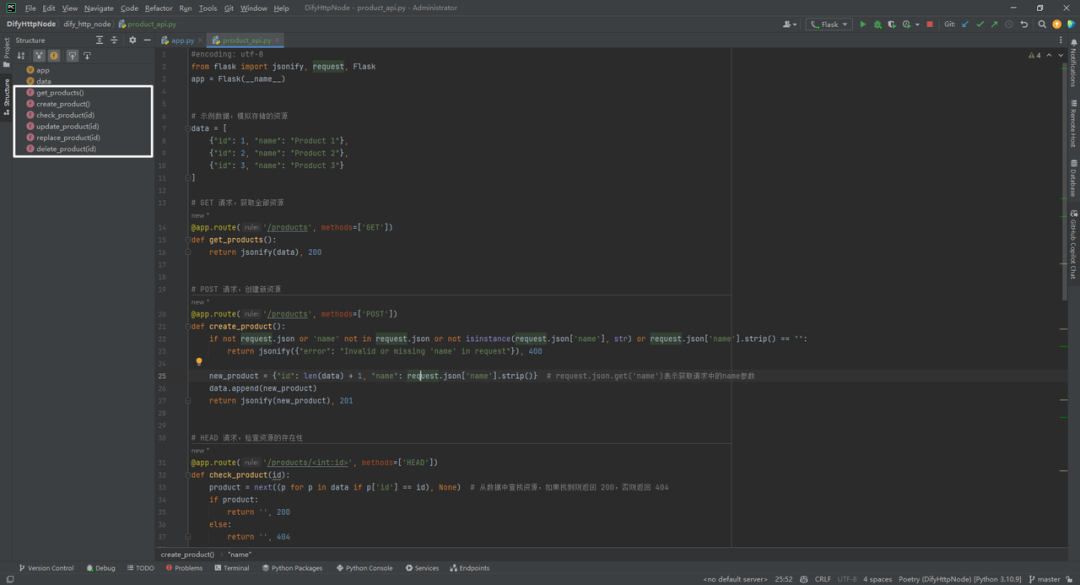The image size is (1080, 585).
Task: Close the app.py tab
Action: coord(200,40)
